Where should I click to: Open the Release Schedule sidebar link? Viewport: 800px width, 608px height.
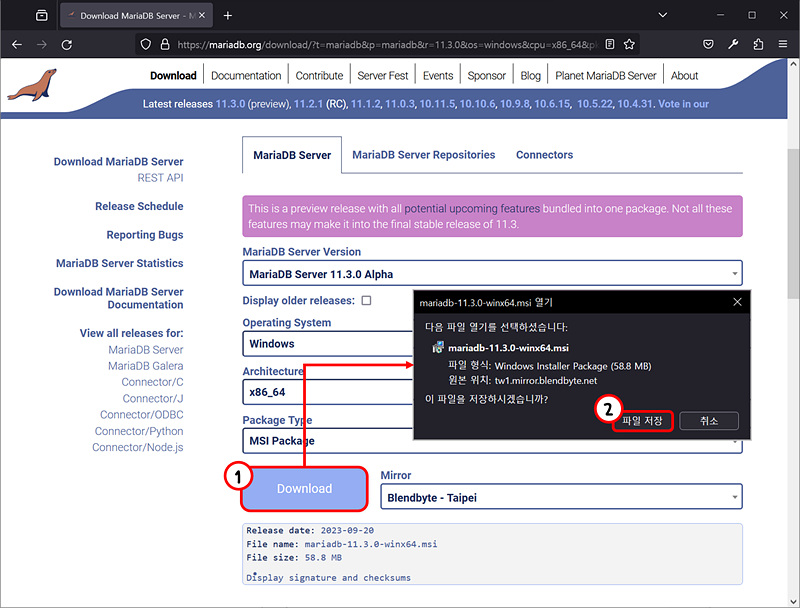point(139,206)
